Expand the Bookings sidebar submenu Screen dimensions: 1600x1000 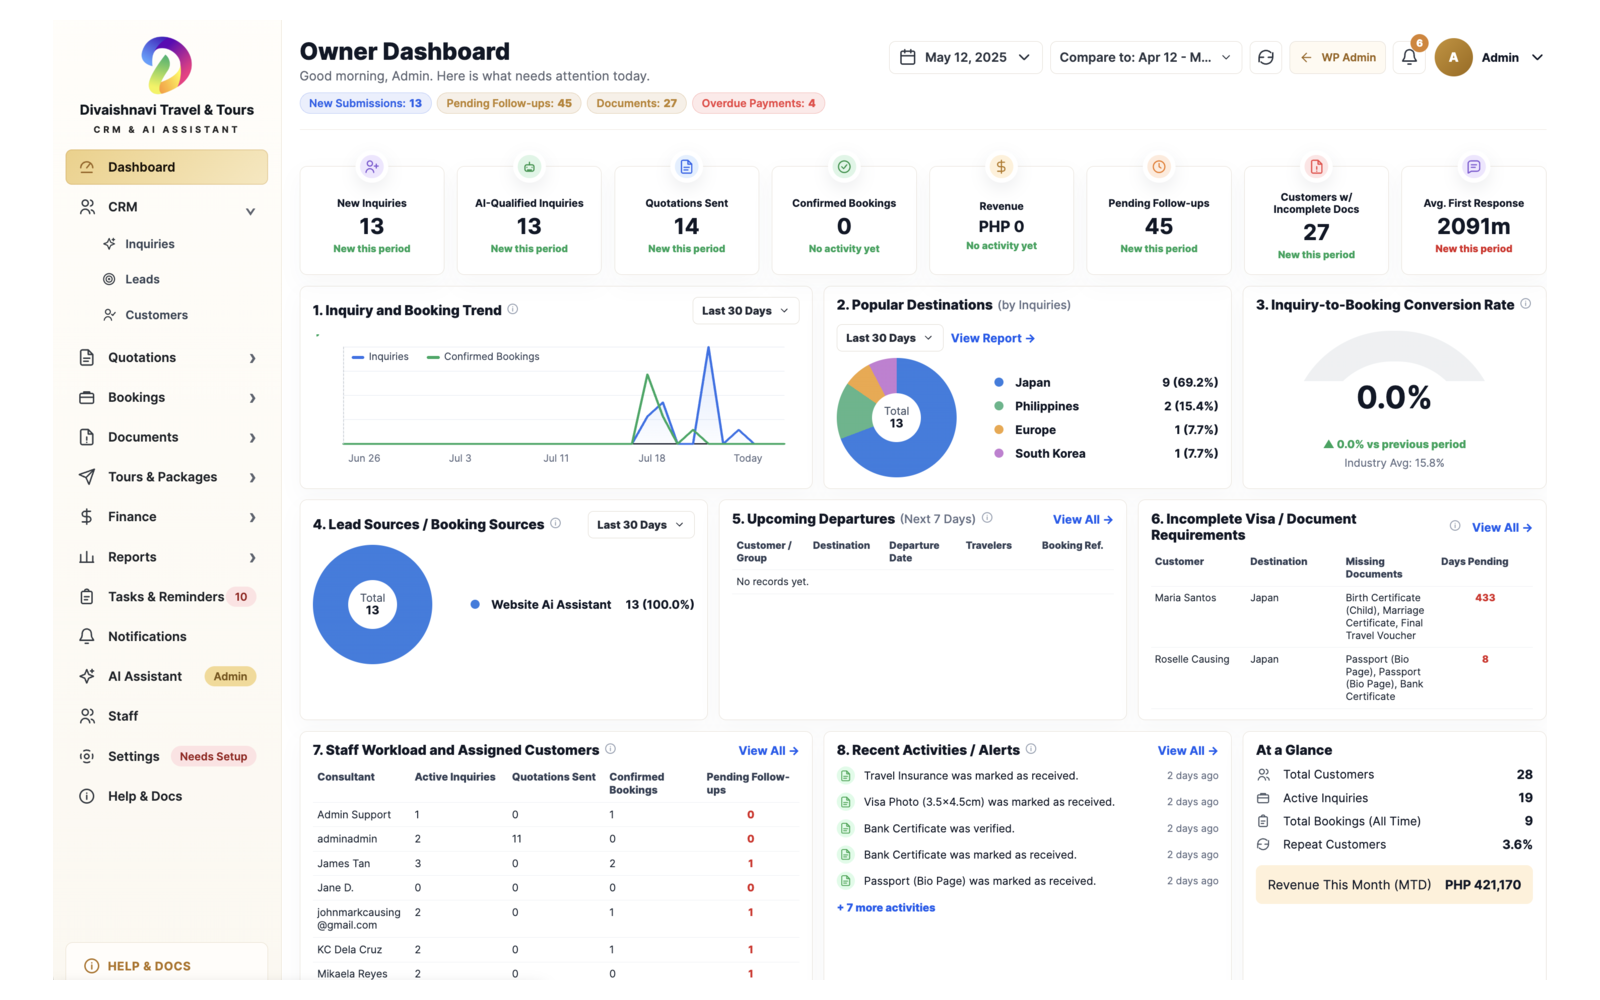(x=252, y=398)
